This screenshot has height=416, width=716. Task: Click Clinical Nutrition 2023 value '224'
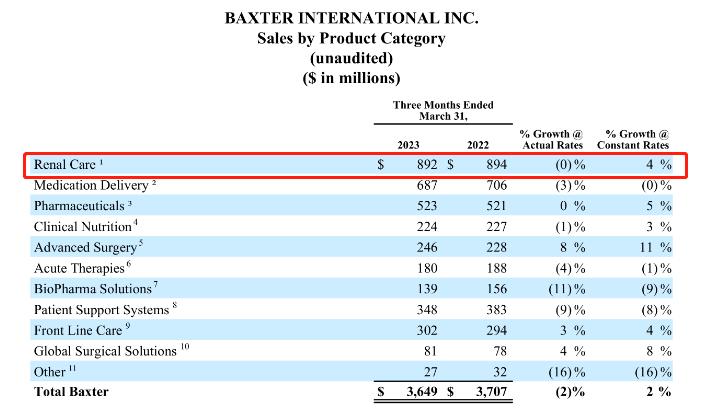coord(427,226)
